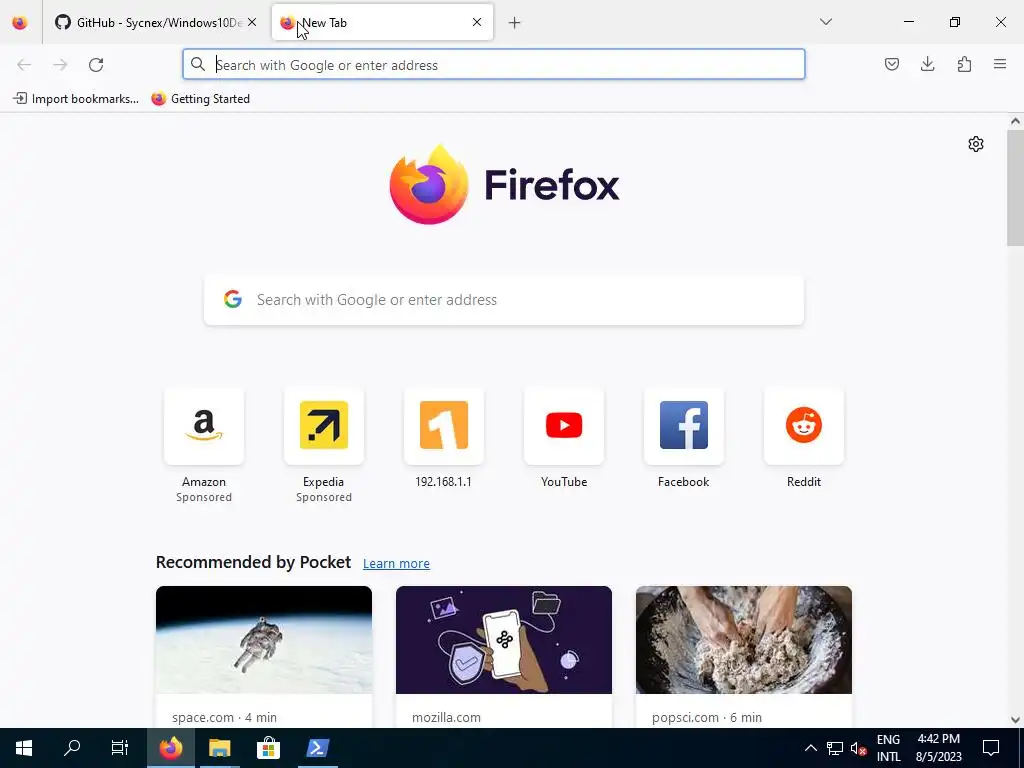The height and width of the screenshot is (768, 1024).
Task: Open the muted volume tray icon
Action: coord(859,748)
